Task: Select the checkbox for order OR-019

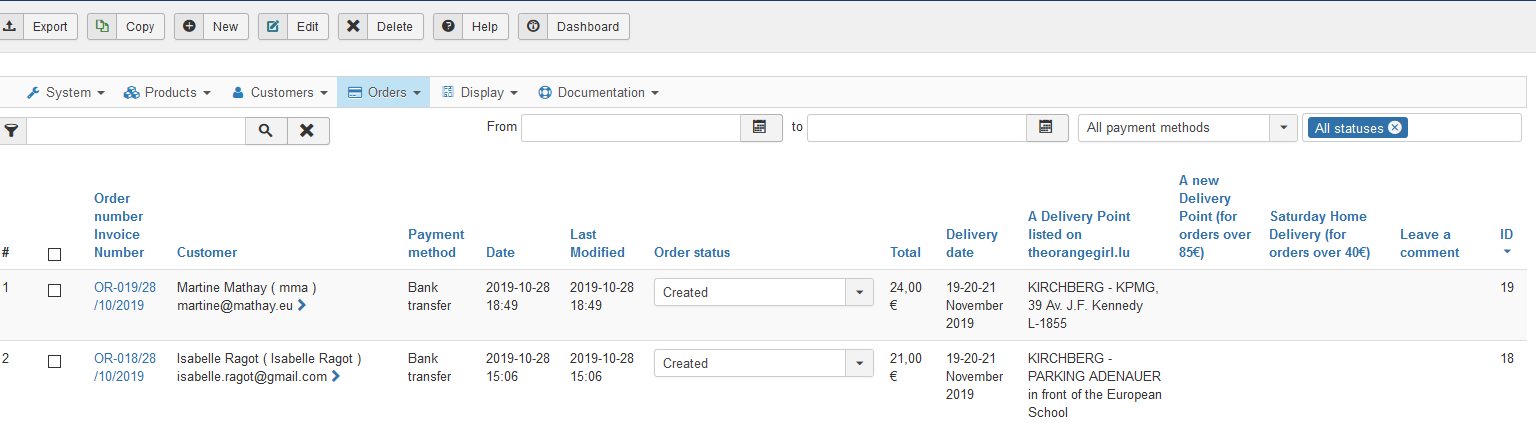Action: point(54,290)
